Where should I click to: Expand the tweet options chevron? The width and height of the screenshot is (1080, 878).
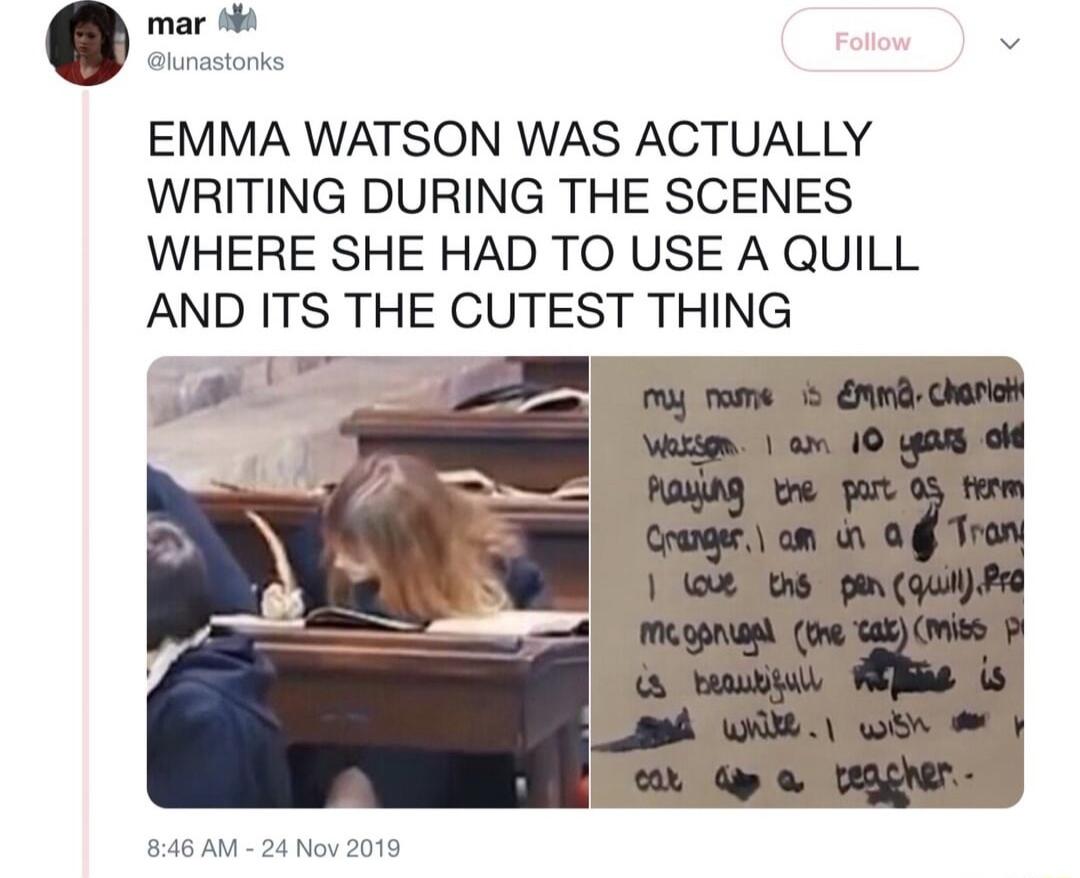1009,43
